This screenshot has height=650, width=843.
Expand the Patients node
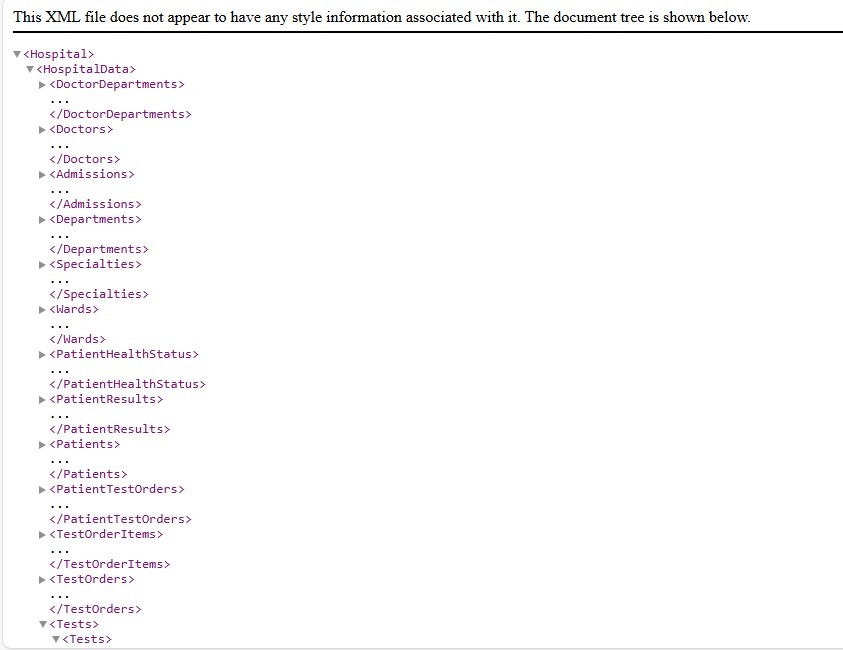[42, 445]
